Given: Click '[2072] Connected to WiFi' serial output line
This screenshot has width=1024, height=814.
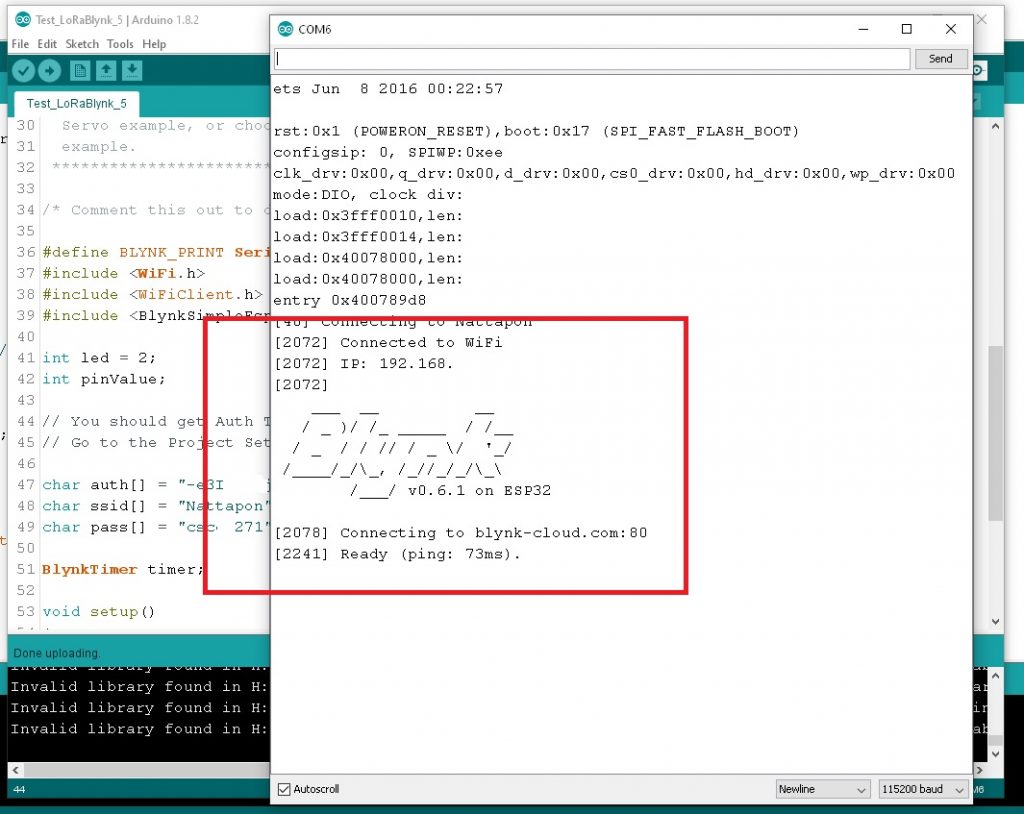Looking at the screenshot, I should coord(389,342).
